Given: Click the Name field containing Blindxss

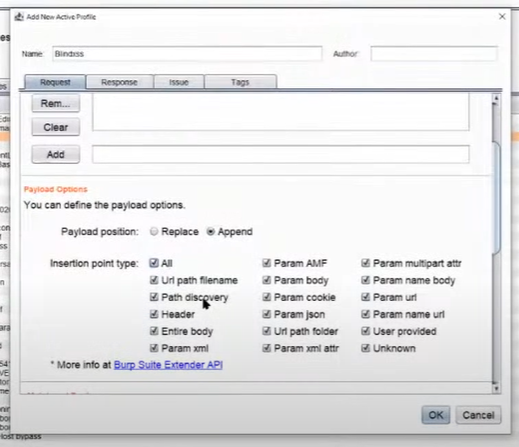Looking at the screenshot, I should [187, 54].
